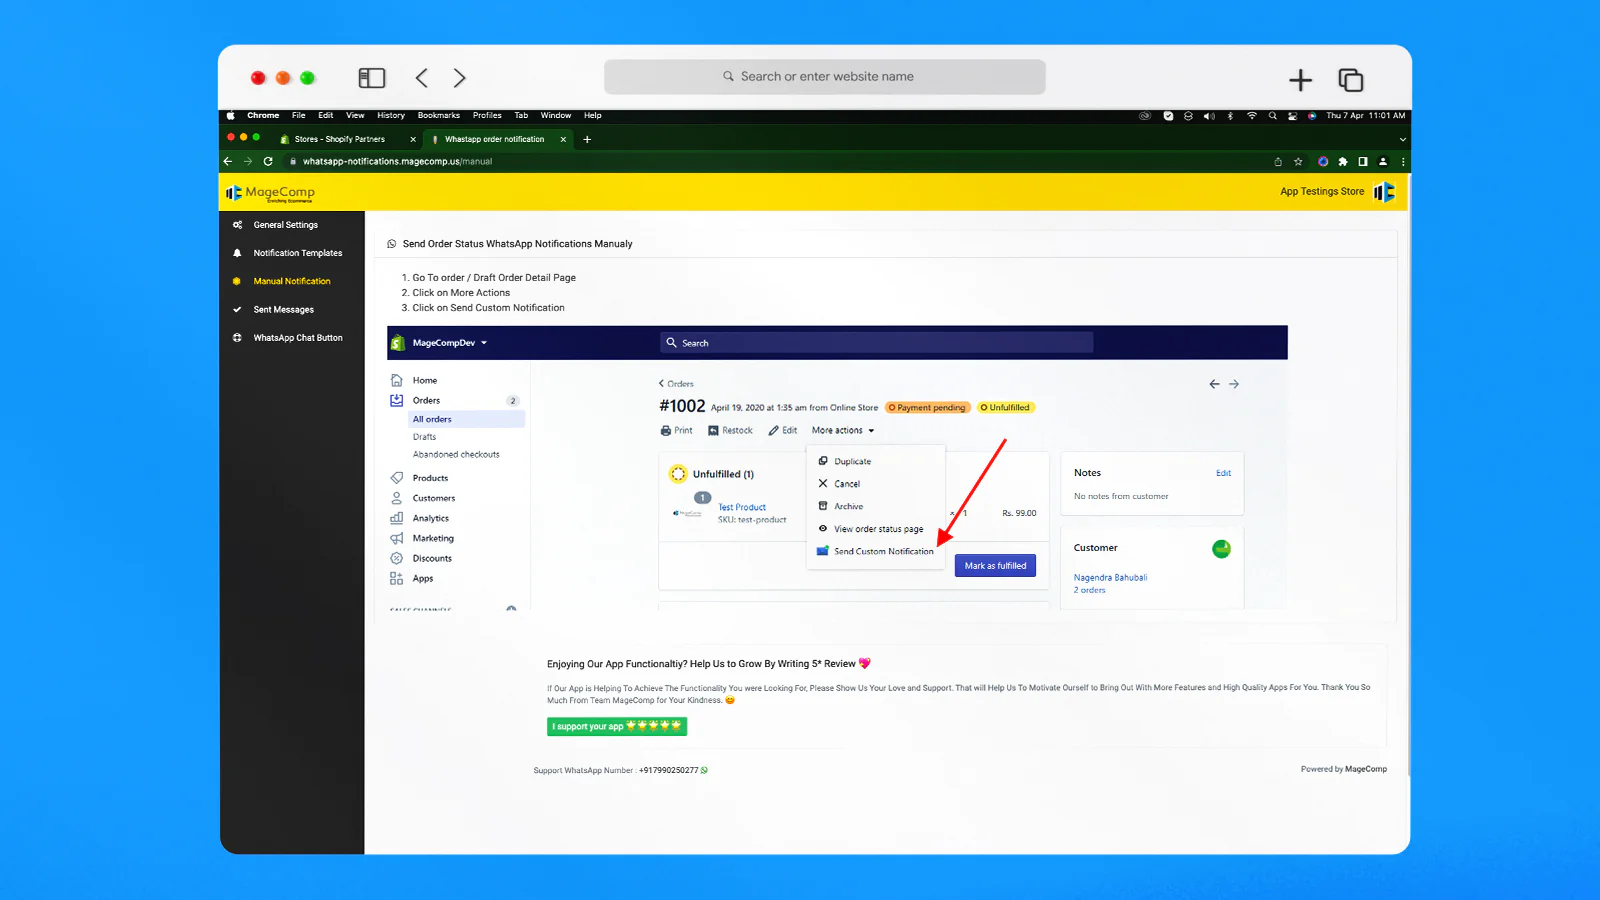Open the File menu
The image size is (1600, 900).
click(x=299, y=116)
